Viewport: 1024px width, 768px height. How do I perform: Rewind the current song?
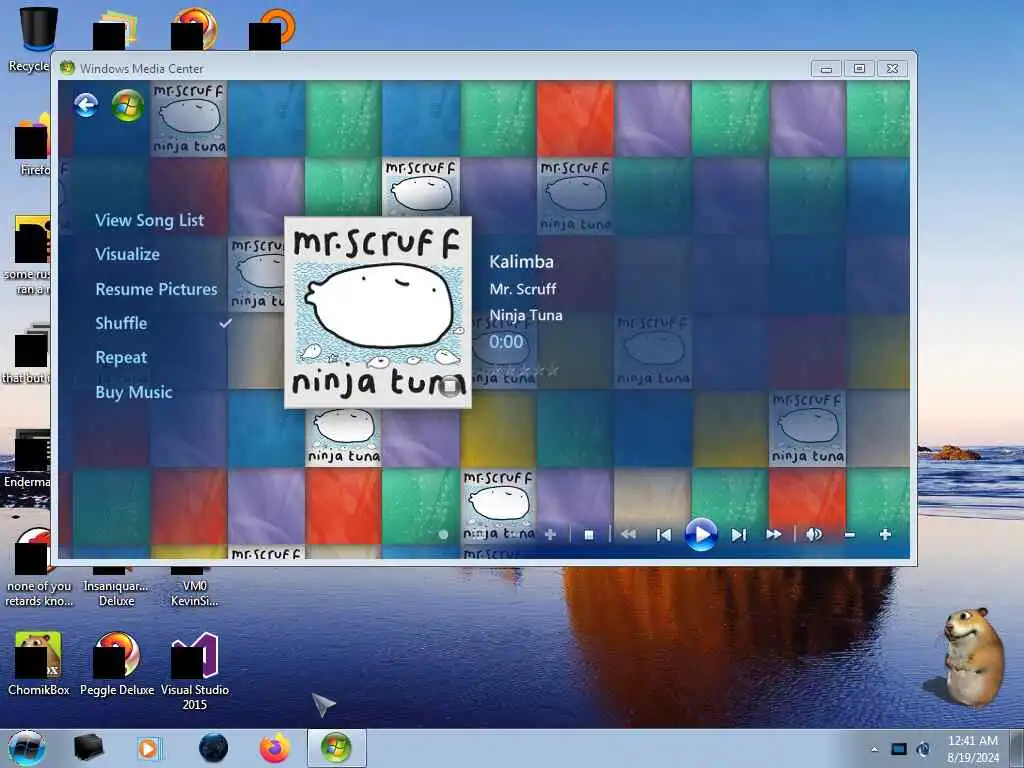628,534
